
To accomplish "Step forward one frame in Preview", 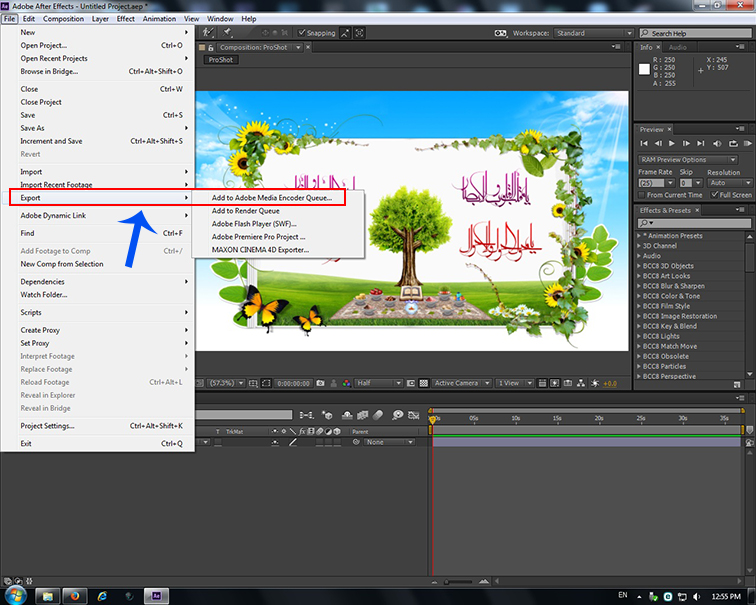I will pyautogui.click(x=686, y=143).
